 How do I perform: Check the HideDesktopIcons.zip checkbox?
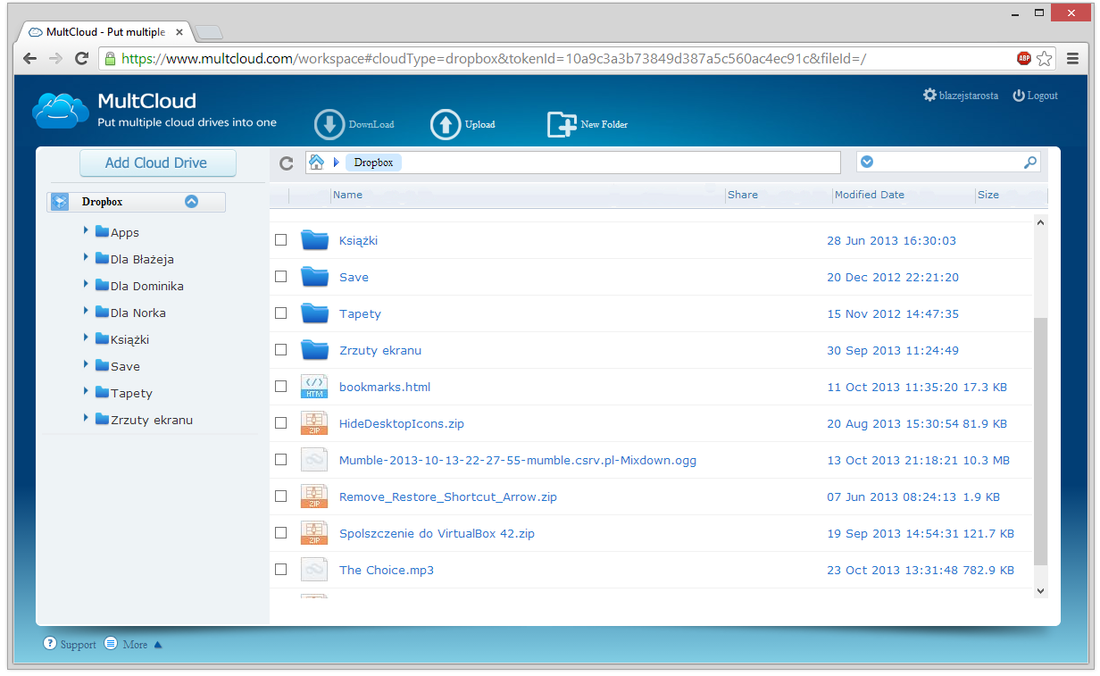pos(281,423)
